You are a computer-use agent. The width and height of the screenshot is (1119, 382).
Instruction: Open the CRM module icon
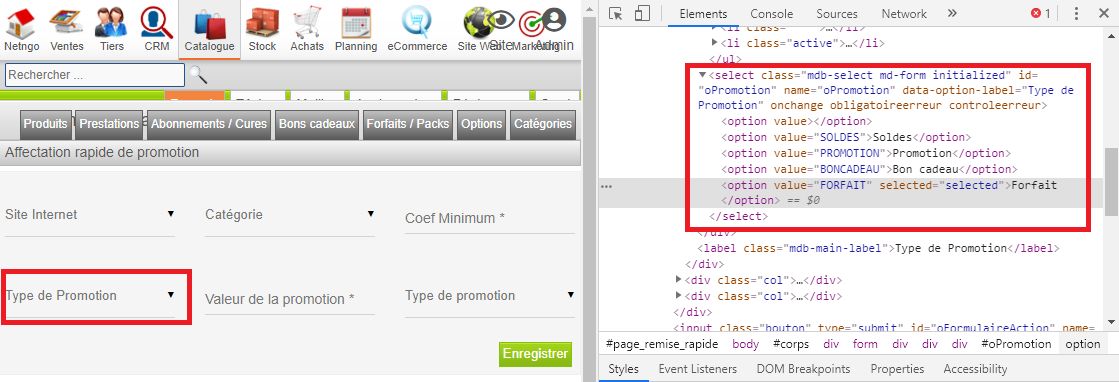tap(156, 22)
